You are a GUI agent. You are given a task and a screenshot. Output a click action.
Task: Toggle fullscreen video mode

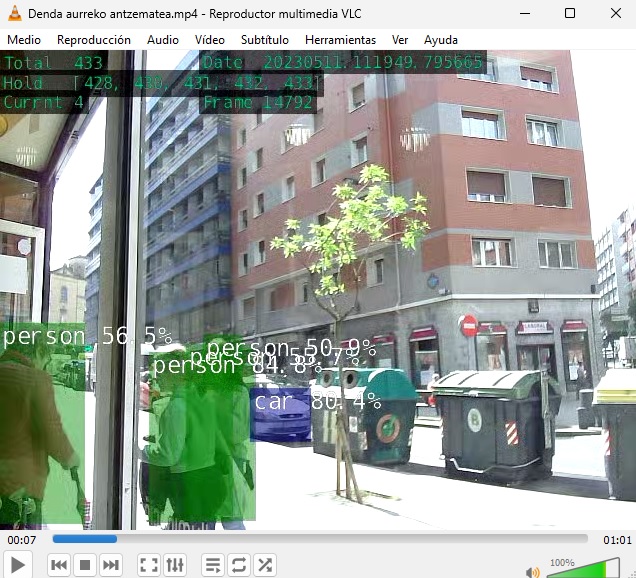(148, 565)
